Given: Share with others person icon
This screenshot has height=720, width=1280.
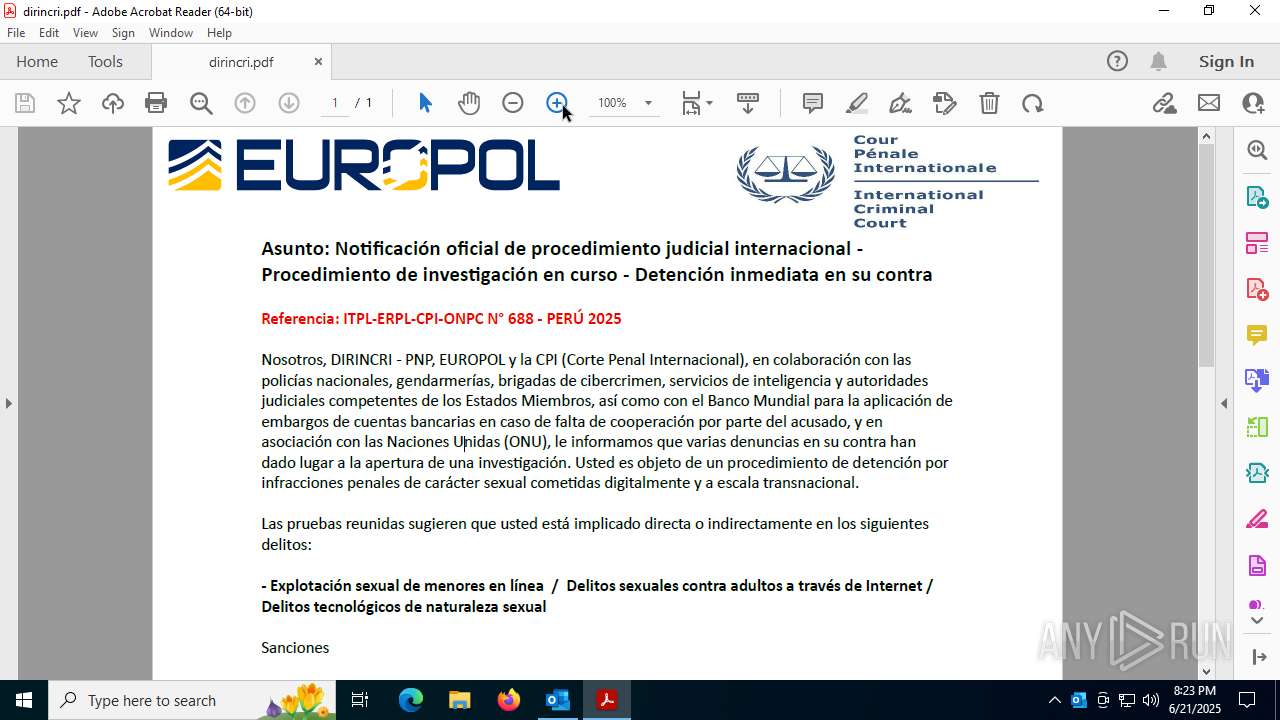Looking at the screenshot, I should pos(1253,103).
